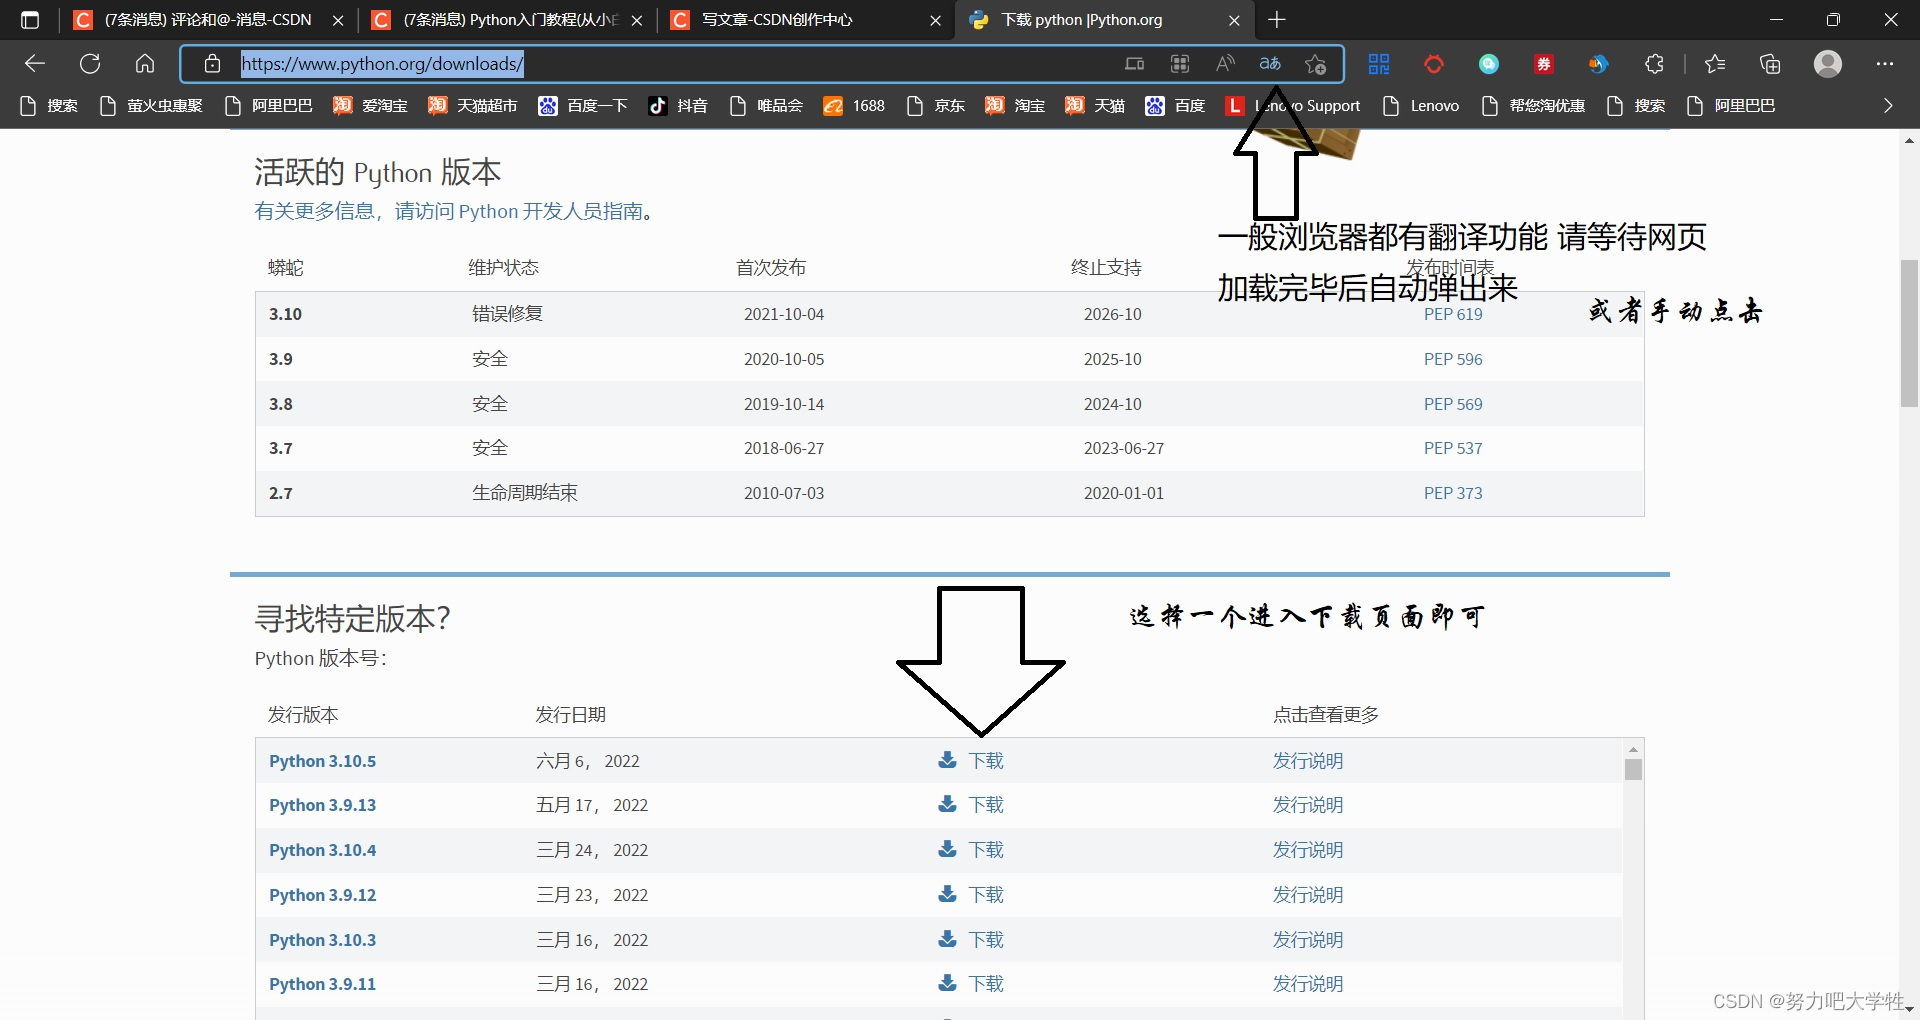Viewport: 1920px width, 1020px height.
Task: Switch to 评论和@-消息-CSDN tab
Action: [x=209, y=20]
